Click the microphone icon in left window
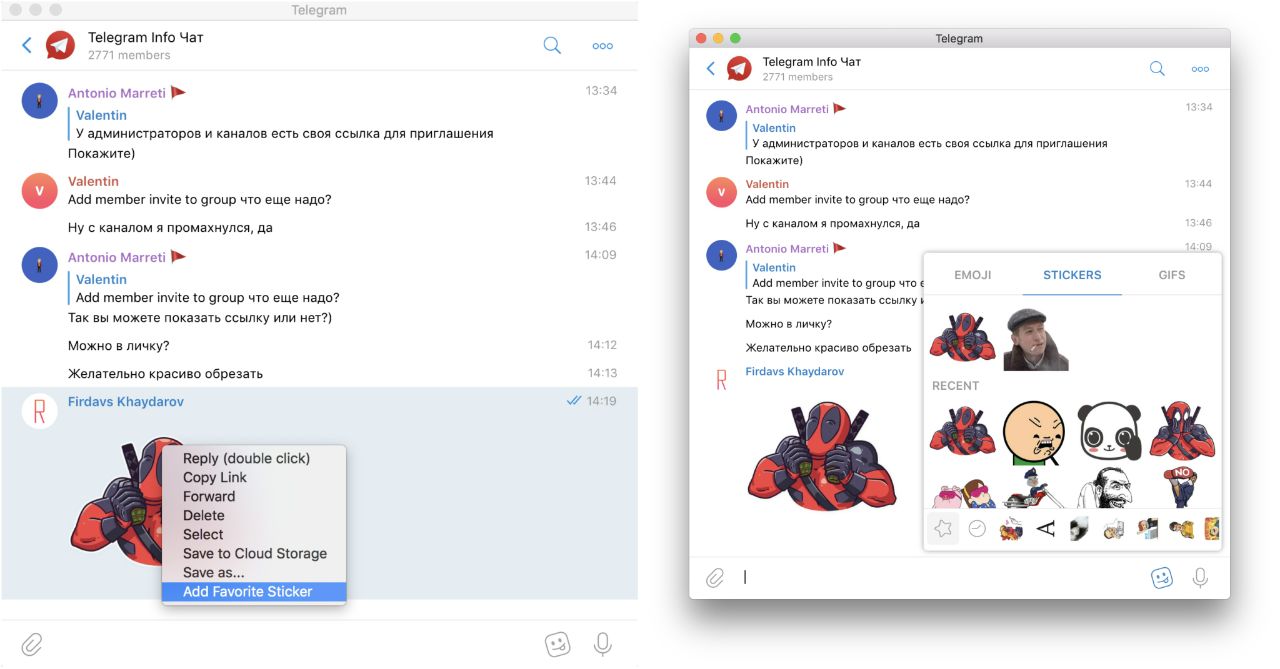 pos(602,643)
